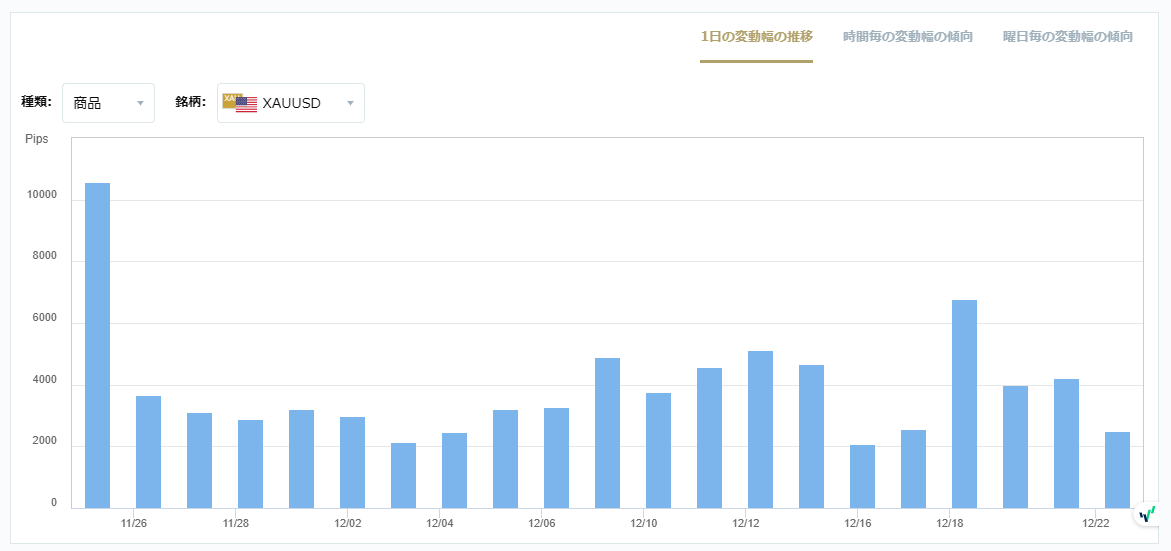Screen dimensions: 1171x551
Task: Switch to 時間毎の変動幅の傾向 tab
Action: pyautogui.click(x=907, y=37)
